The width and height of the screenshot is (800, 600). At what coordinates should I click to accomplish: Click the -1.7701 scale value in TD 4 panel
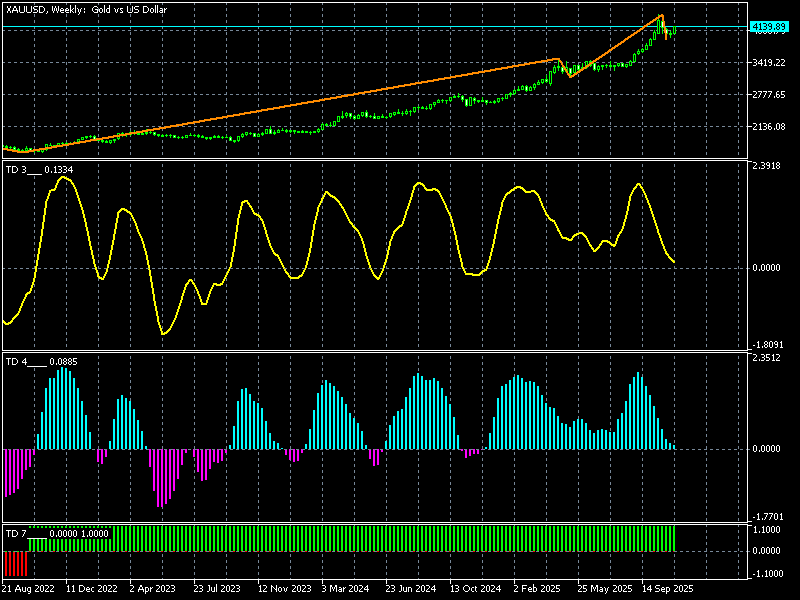[766, 517]
